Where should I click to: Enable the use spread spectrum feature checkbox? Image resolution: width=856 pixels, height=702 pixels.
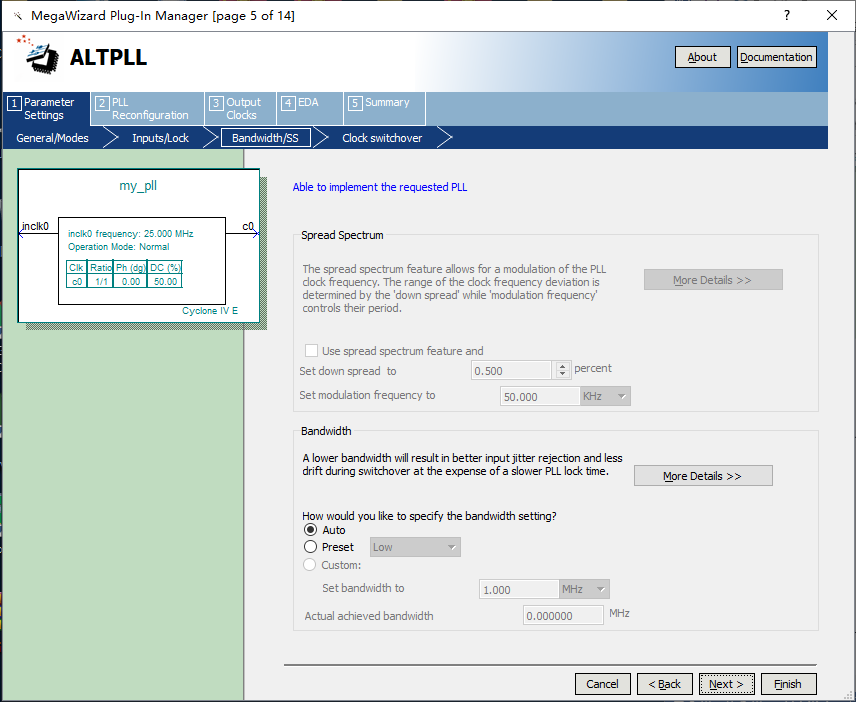[x=311, y=351]
